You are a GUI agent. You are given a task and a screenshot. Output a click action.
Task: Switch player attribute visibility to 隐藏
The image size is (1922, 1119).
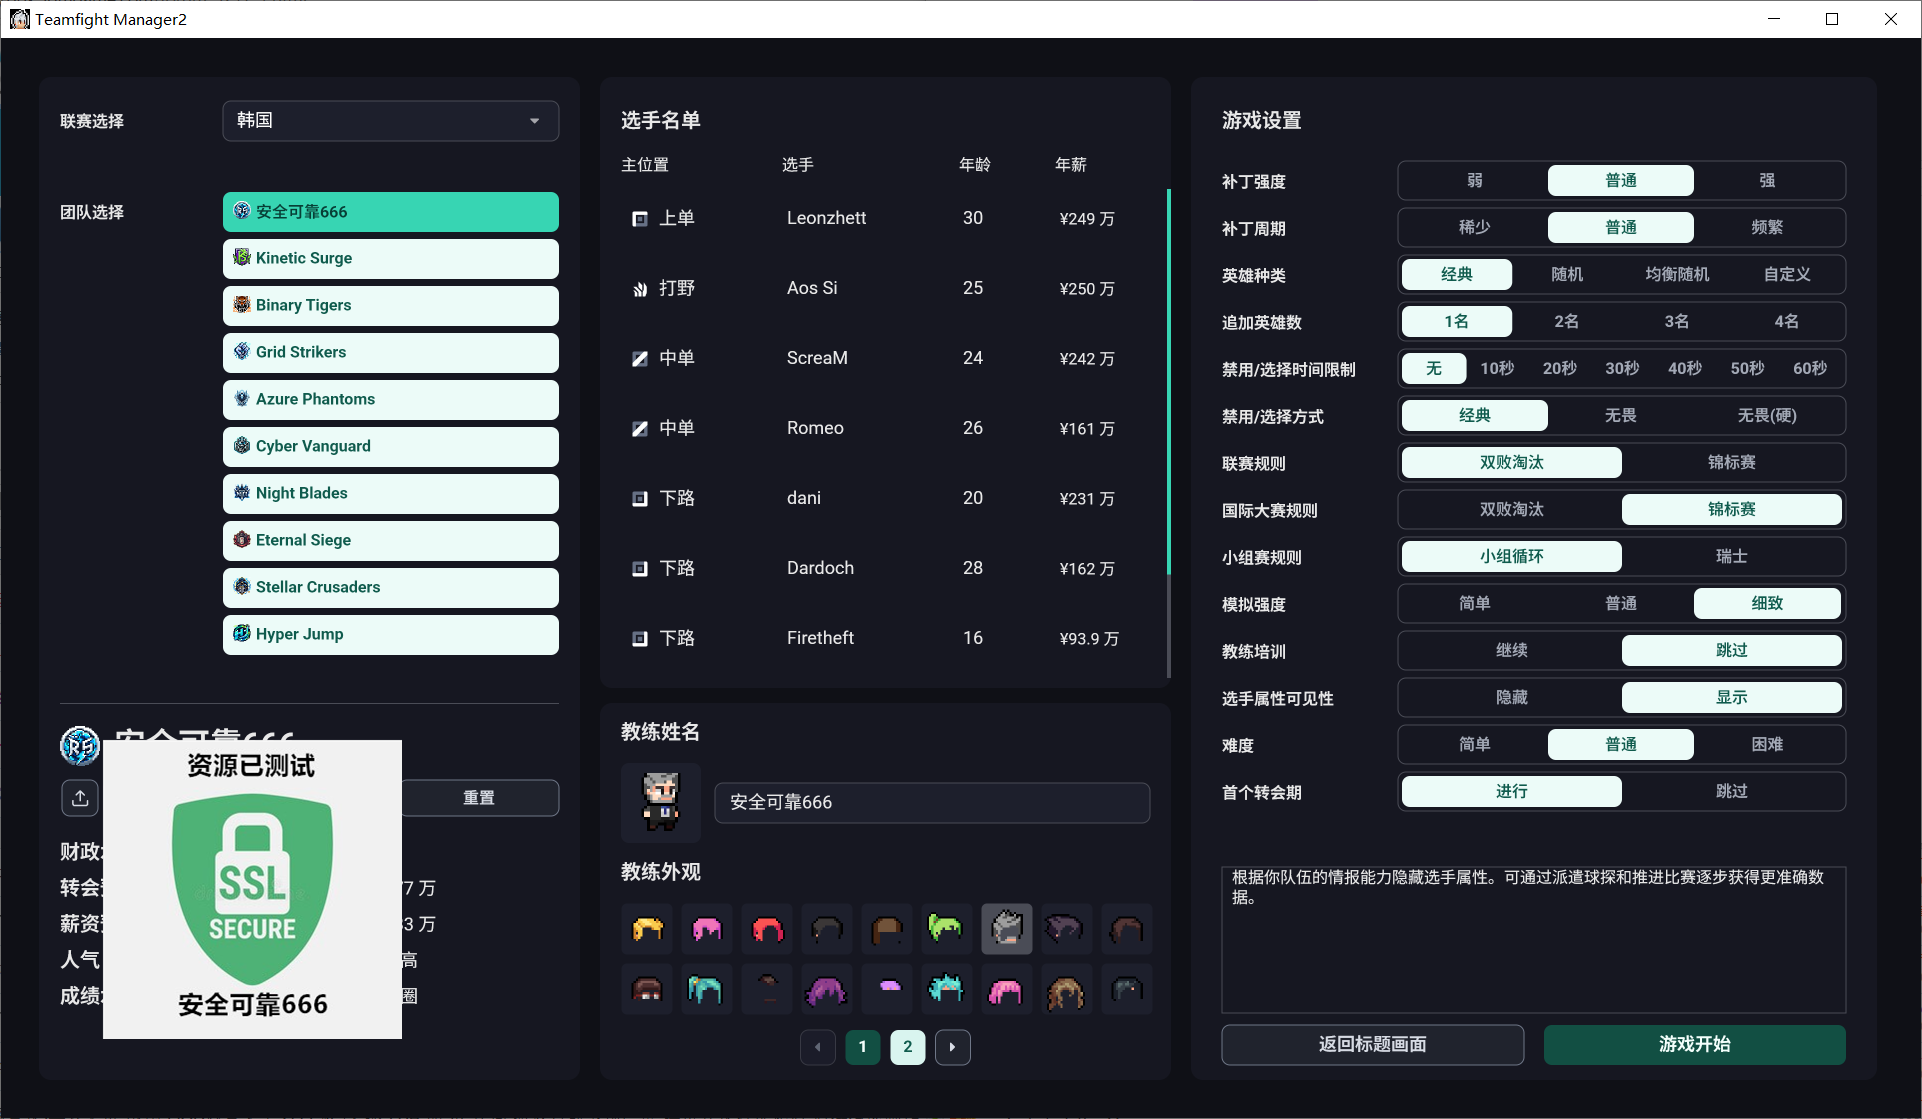pos(1511,697)
